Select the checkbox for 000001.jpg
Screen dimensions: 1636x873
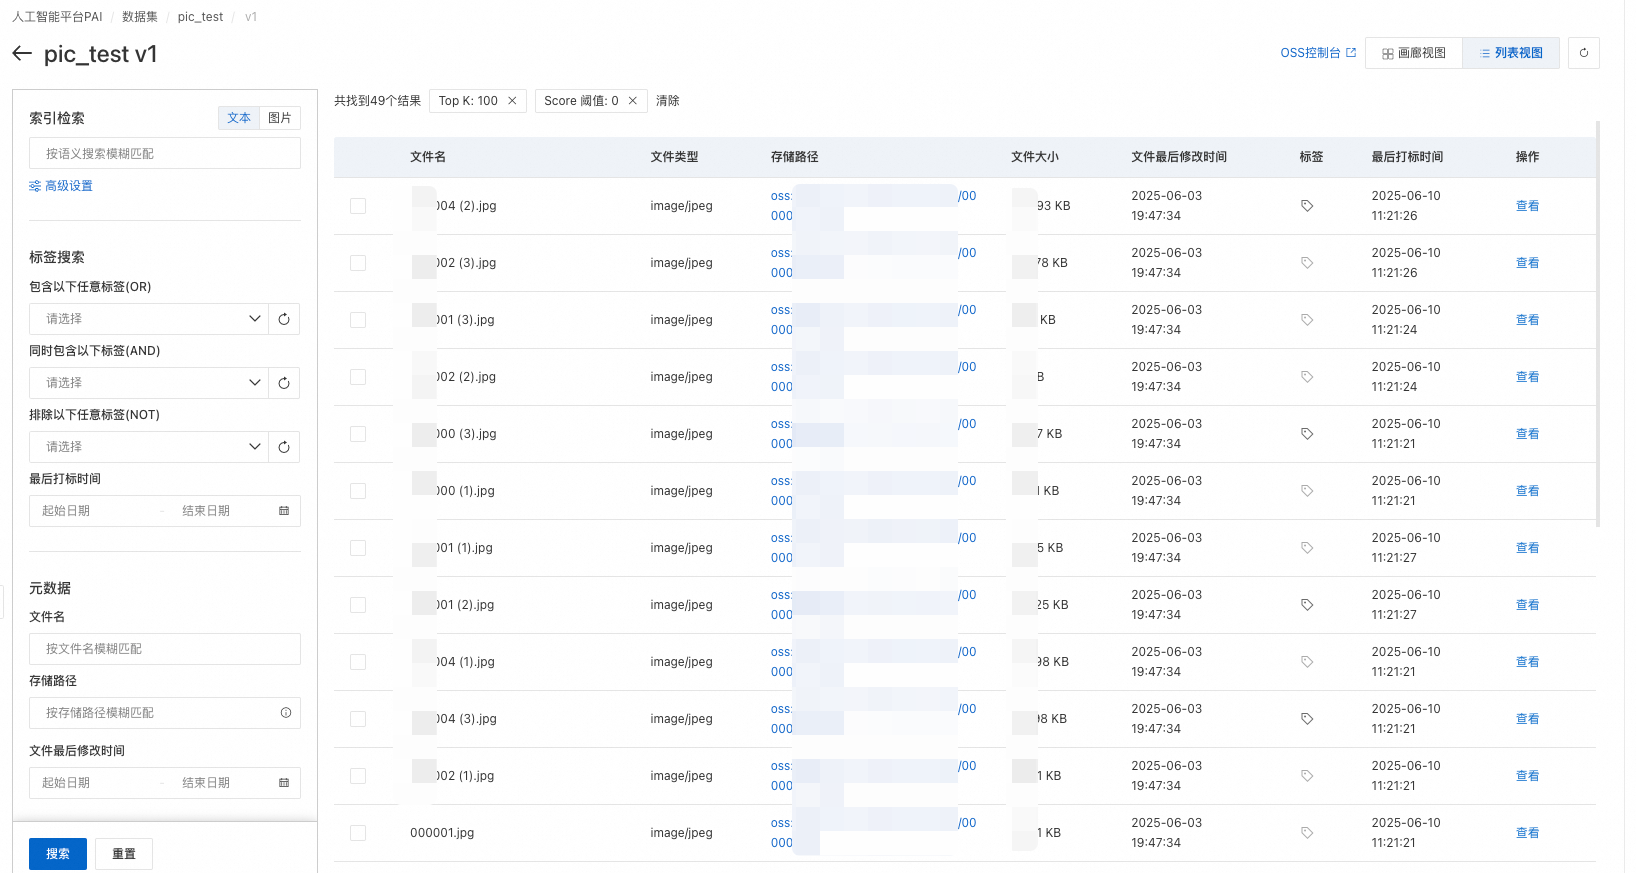click(x=358, y=833)
